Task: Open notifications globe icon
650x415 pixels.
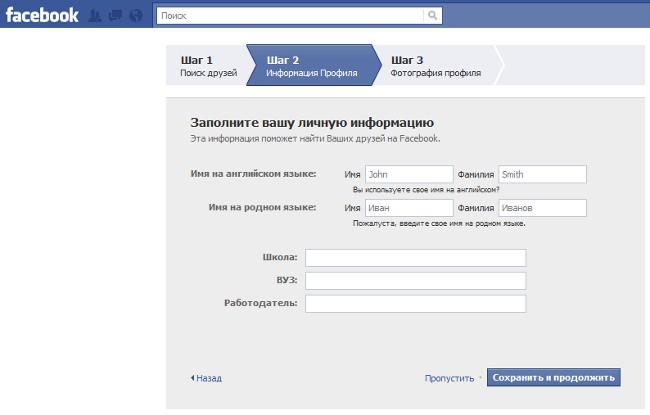Action: coord(136,16)
